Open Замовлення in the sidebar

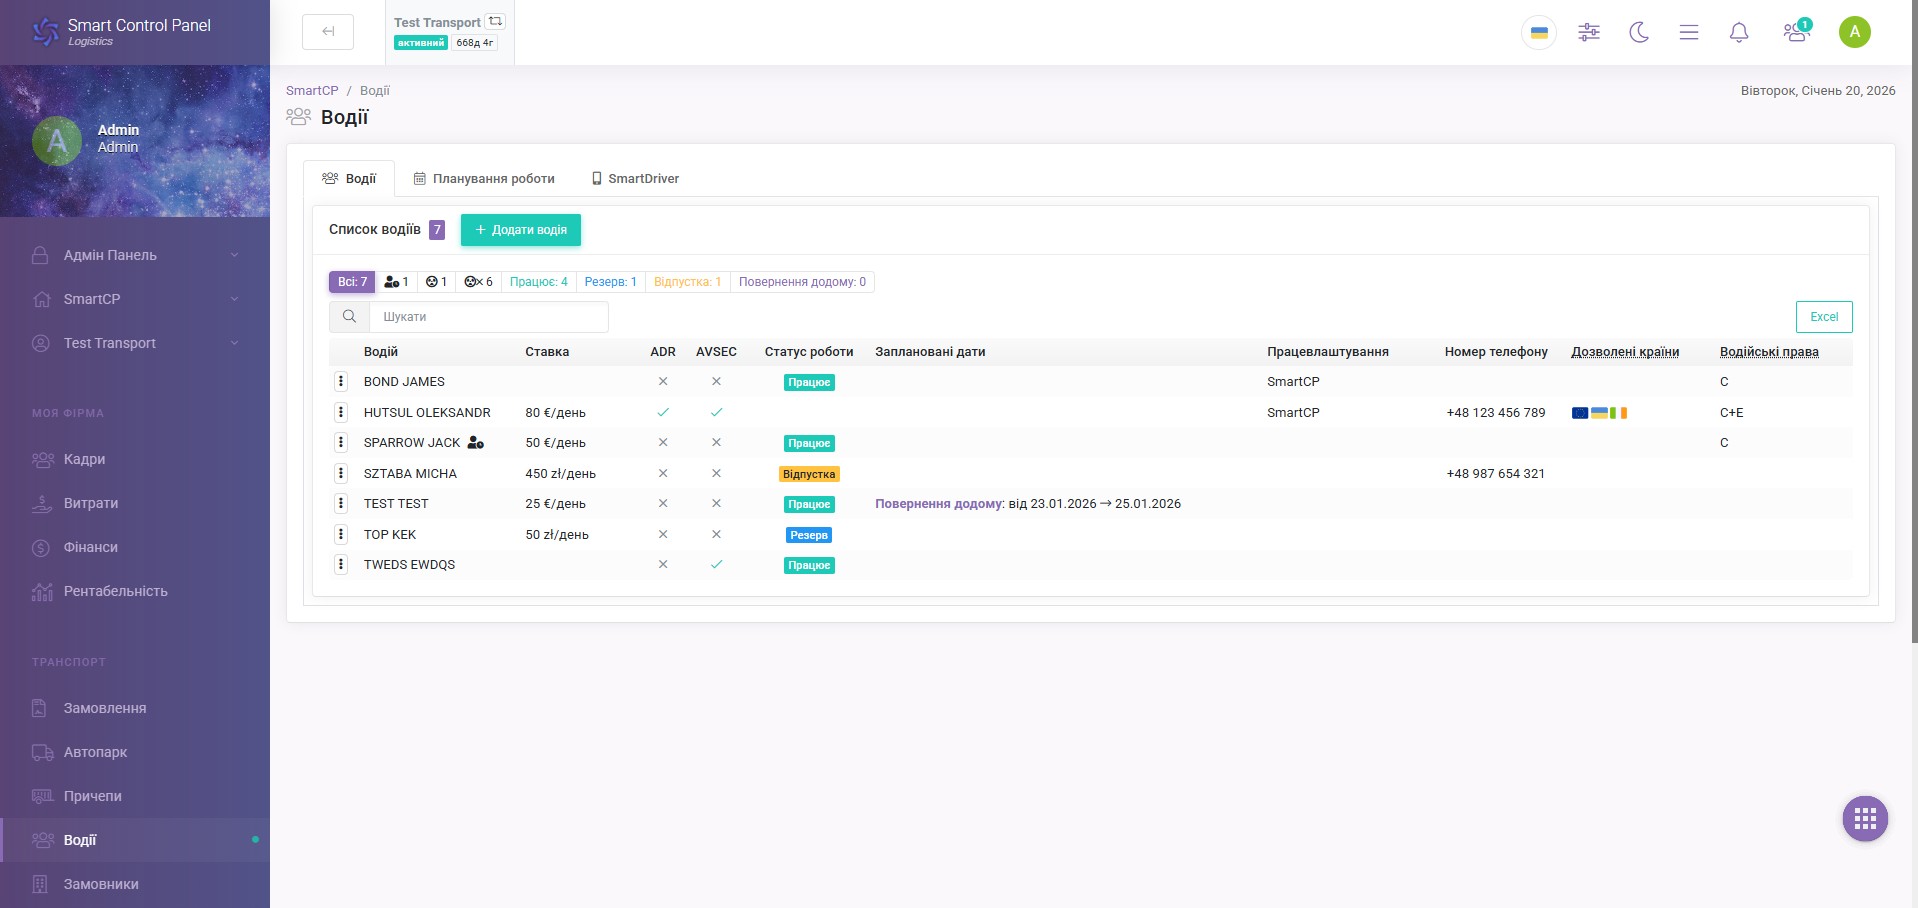(135, 708)
